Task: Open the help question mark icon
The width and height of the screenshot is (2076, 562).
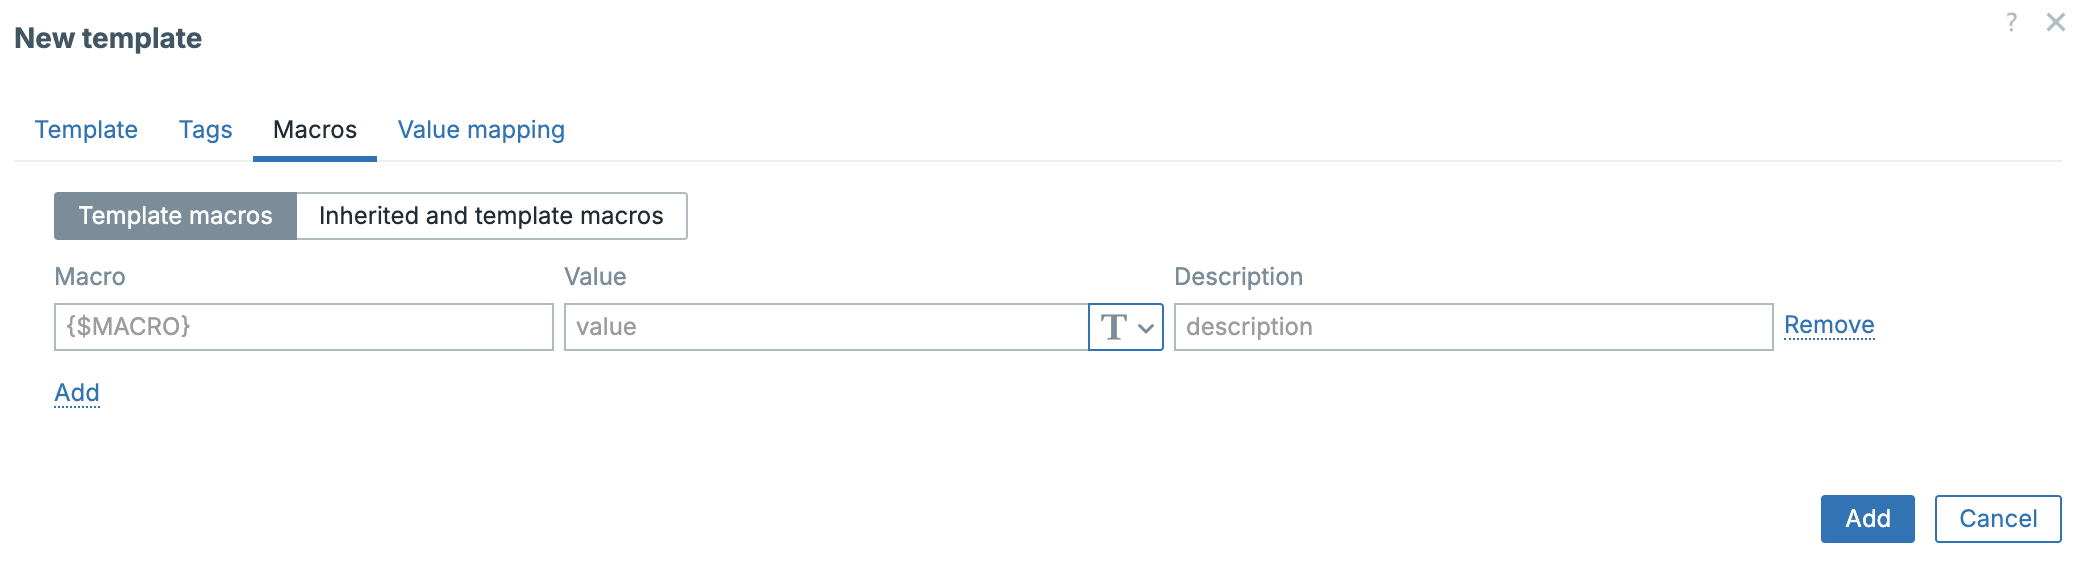Action: pos(2011,22)
